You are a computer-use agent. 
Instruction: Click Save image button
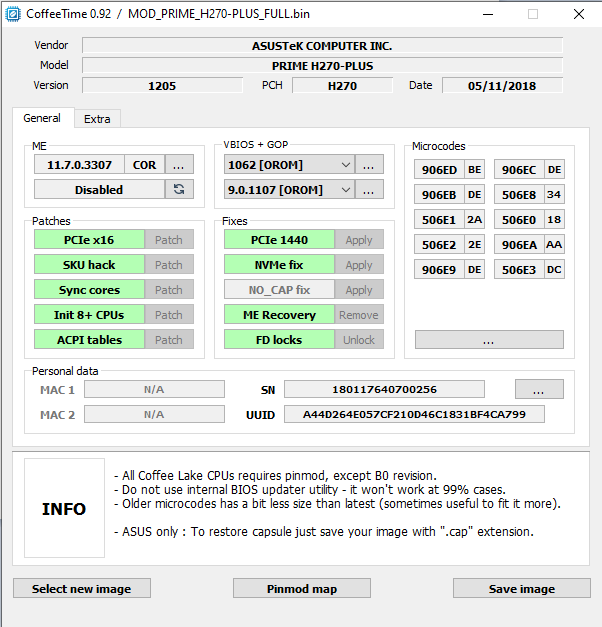coord(522,588)
